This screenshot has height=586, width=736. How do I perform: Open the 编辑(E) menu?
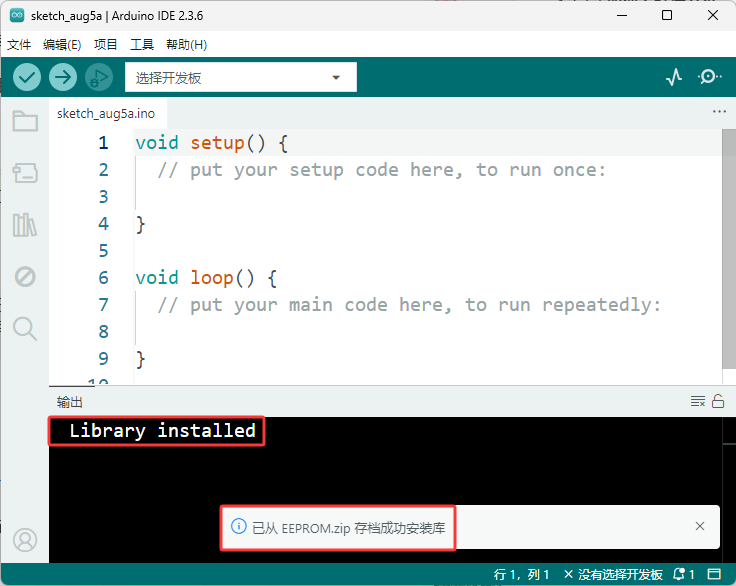point(62,45)
